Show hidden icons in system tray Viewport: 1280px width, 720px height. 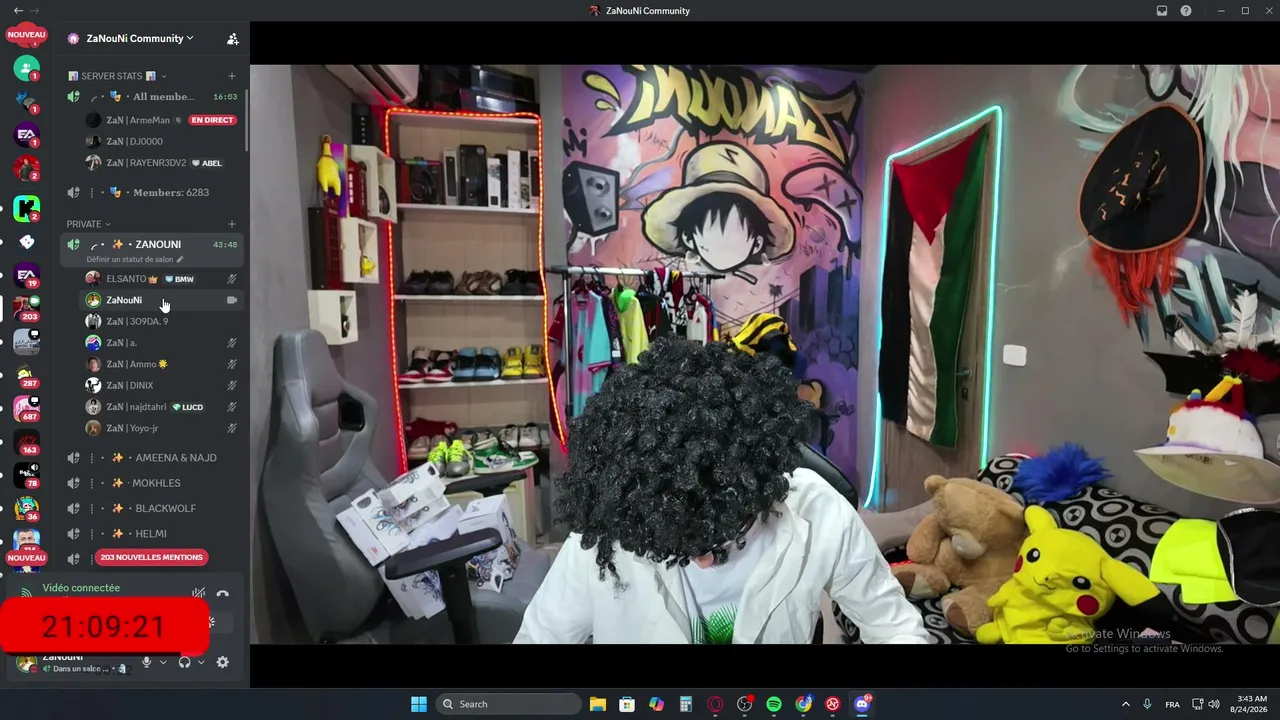pos(1125,704)
